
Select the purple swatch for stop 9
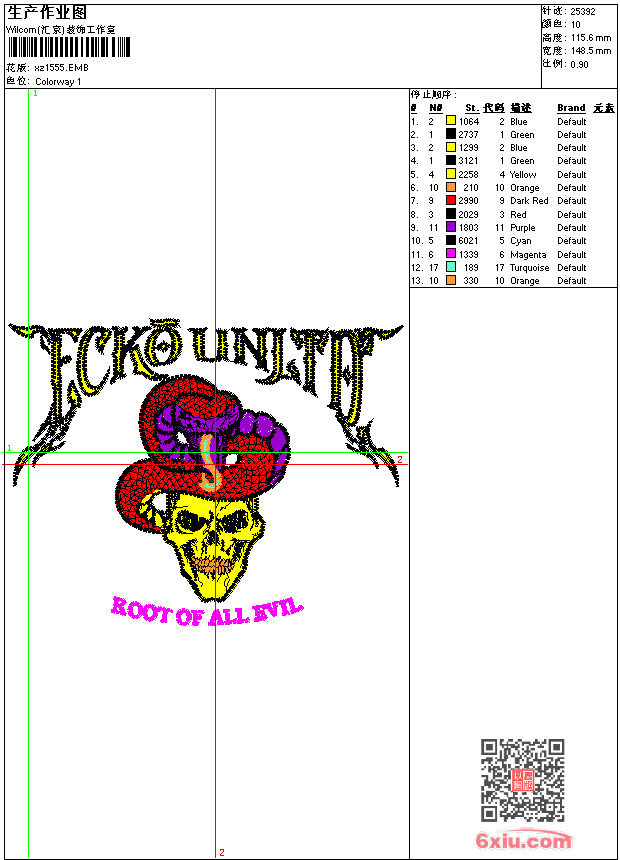tap(450, 227)
